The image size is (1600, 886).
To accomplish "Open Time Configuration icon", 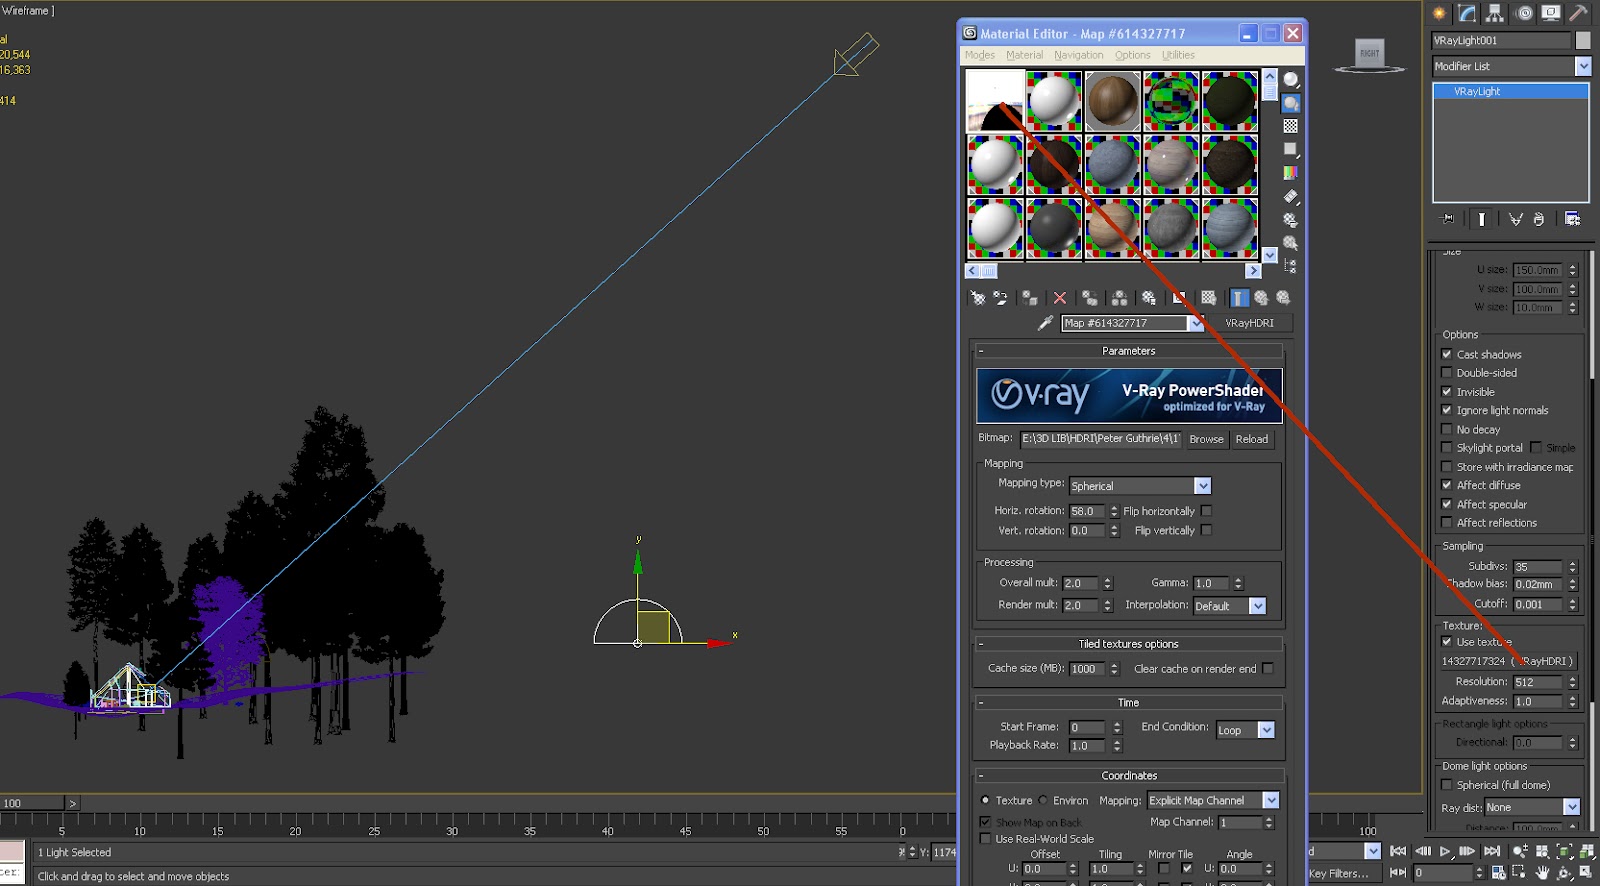I will 1498,873.
